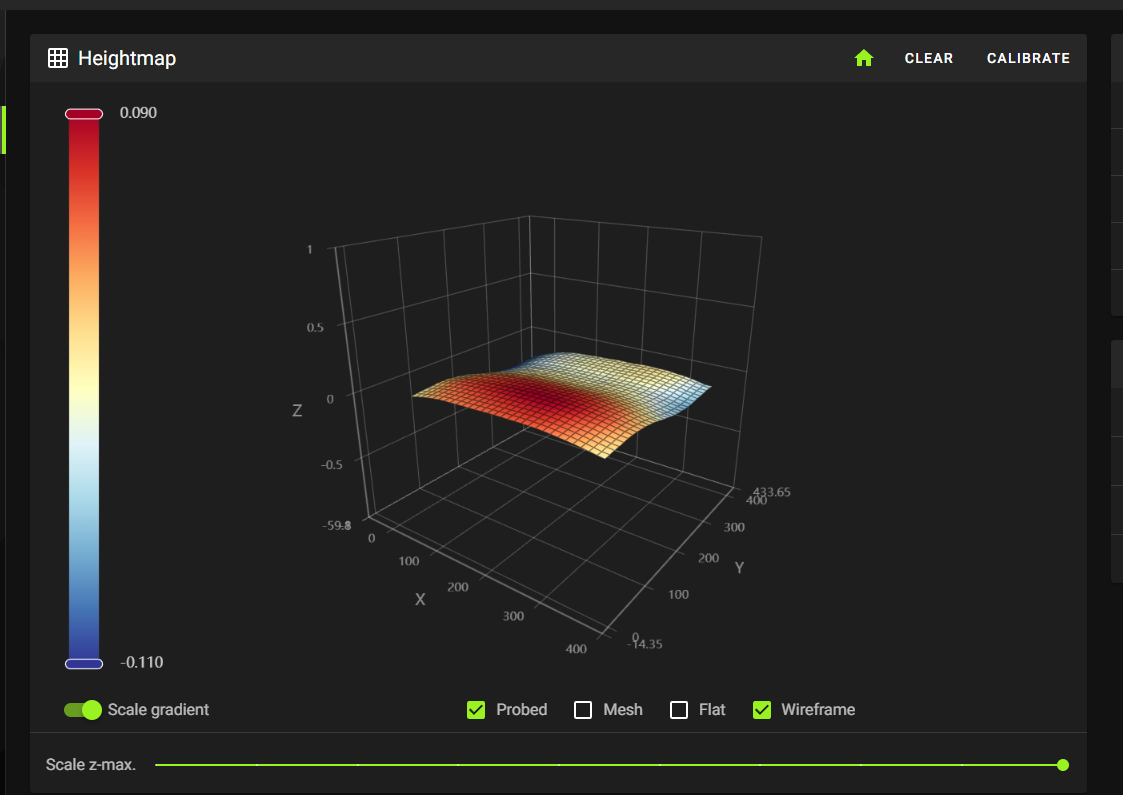
Task: Click the 0.090 maximum value label
Action: (138, 113)
